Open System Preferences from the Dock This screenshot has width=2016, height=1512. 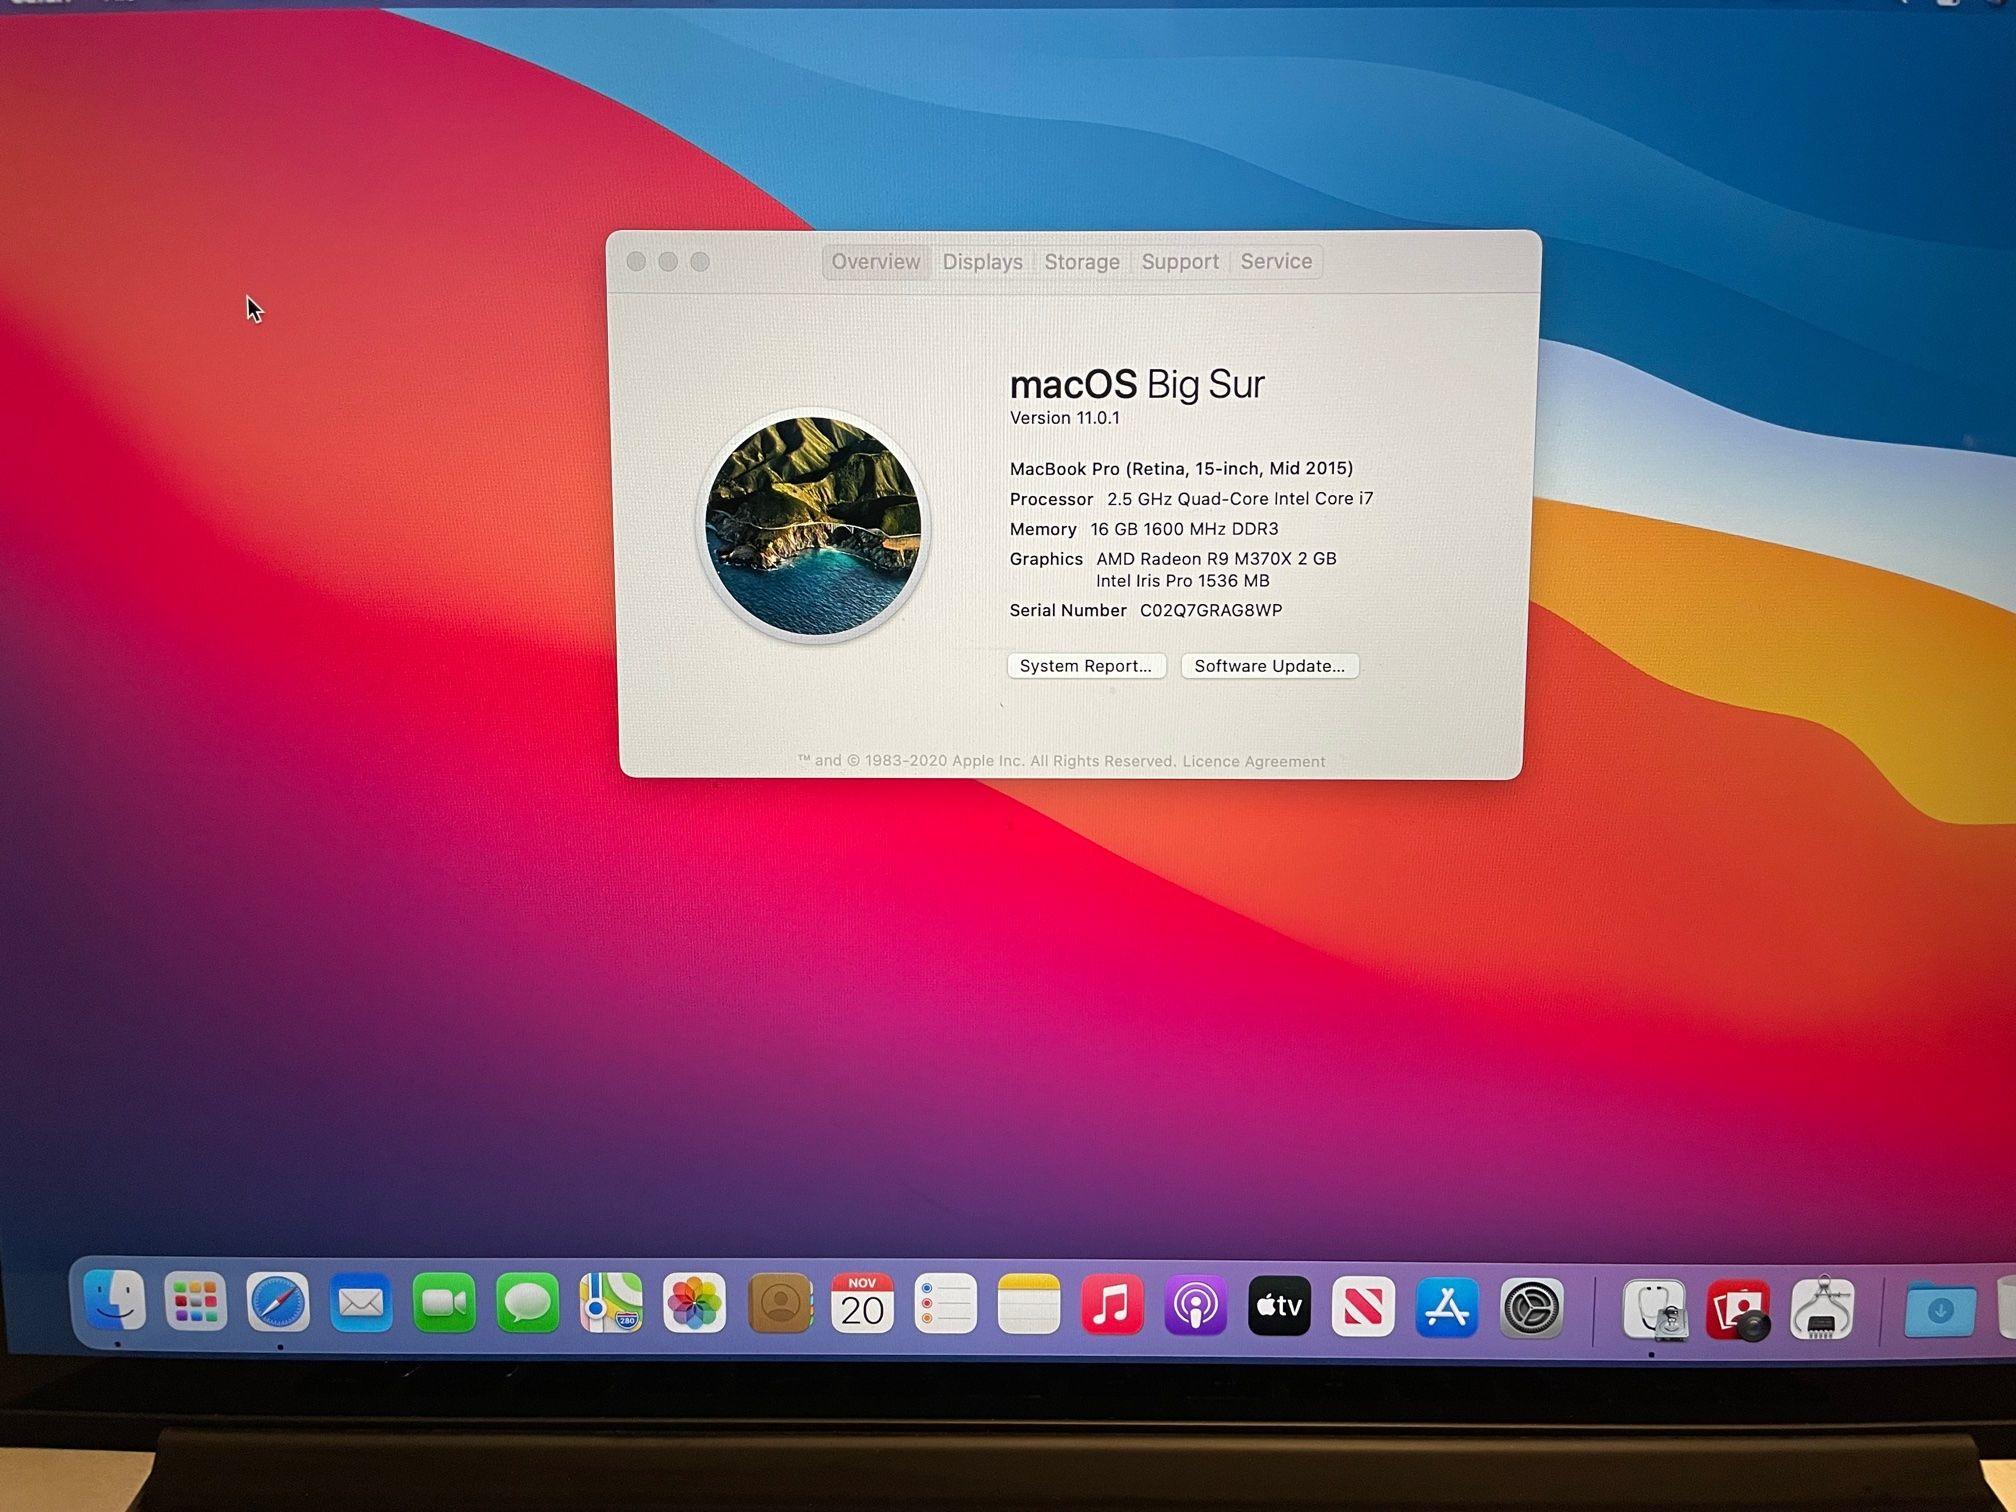(1531, 1307)
